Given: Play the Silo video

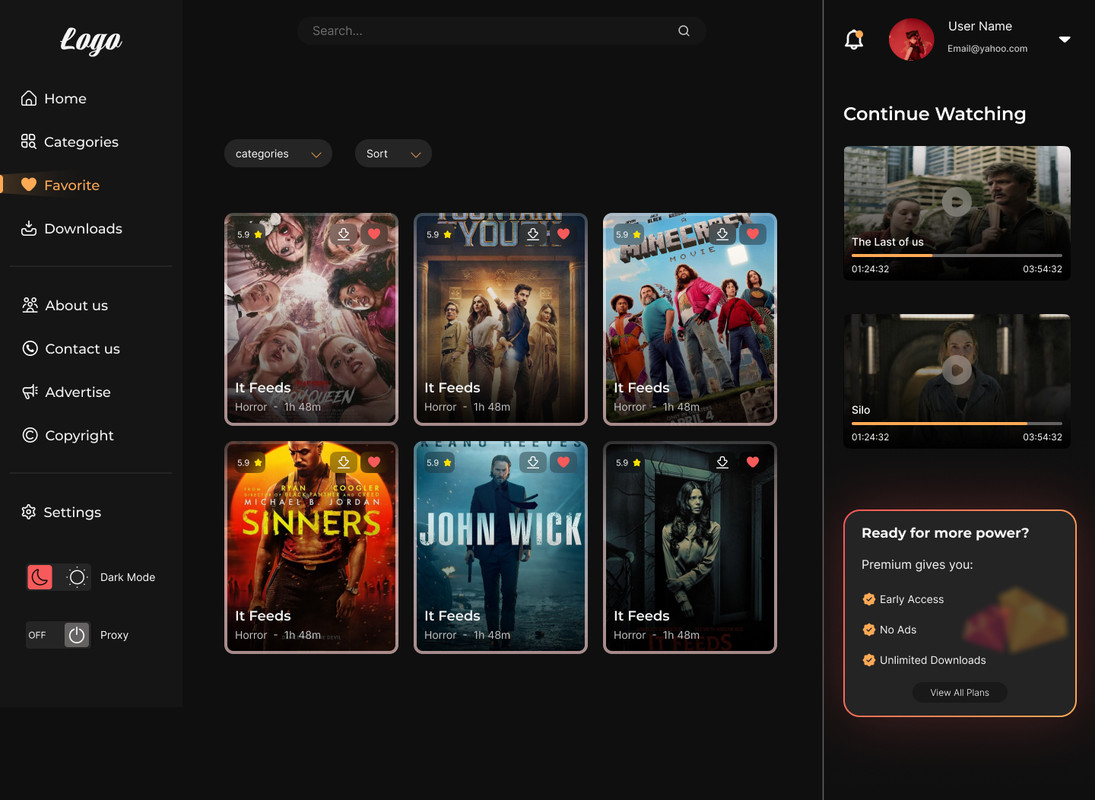Looking at the screenshot, I should (957, 369).
